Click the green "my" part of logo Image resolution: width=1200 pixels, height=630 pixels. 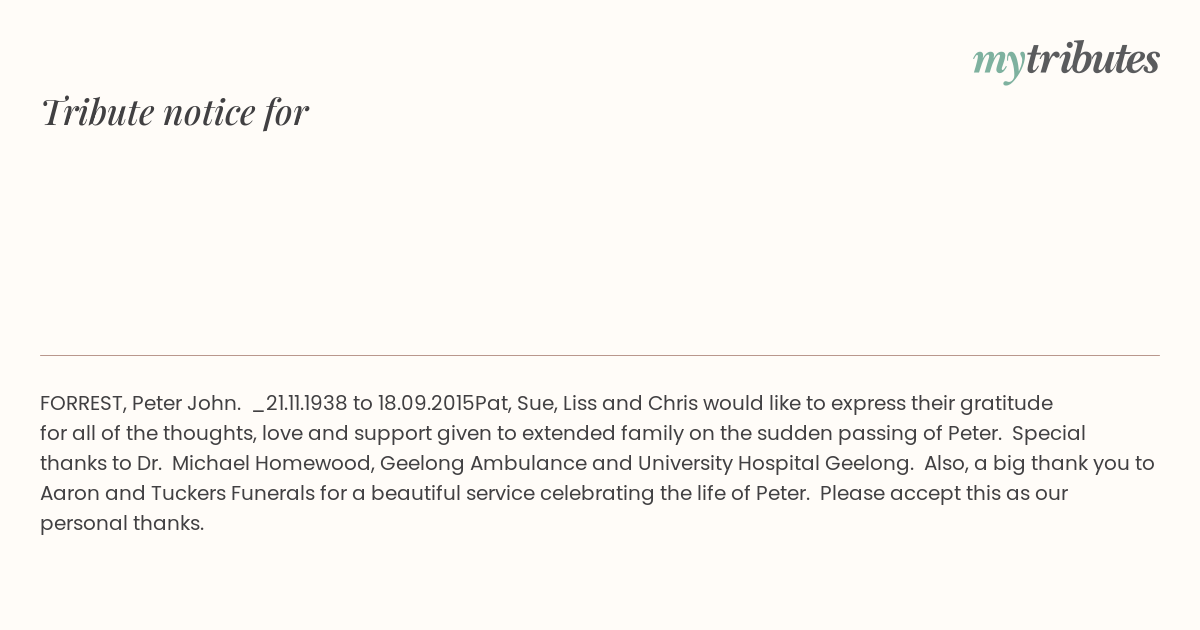click(x=998, y=63)
